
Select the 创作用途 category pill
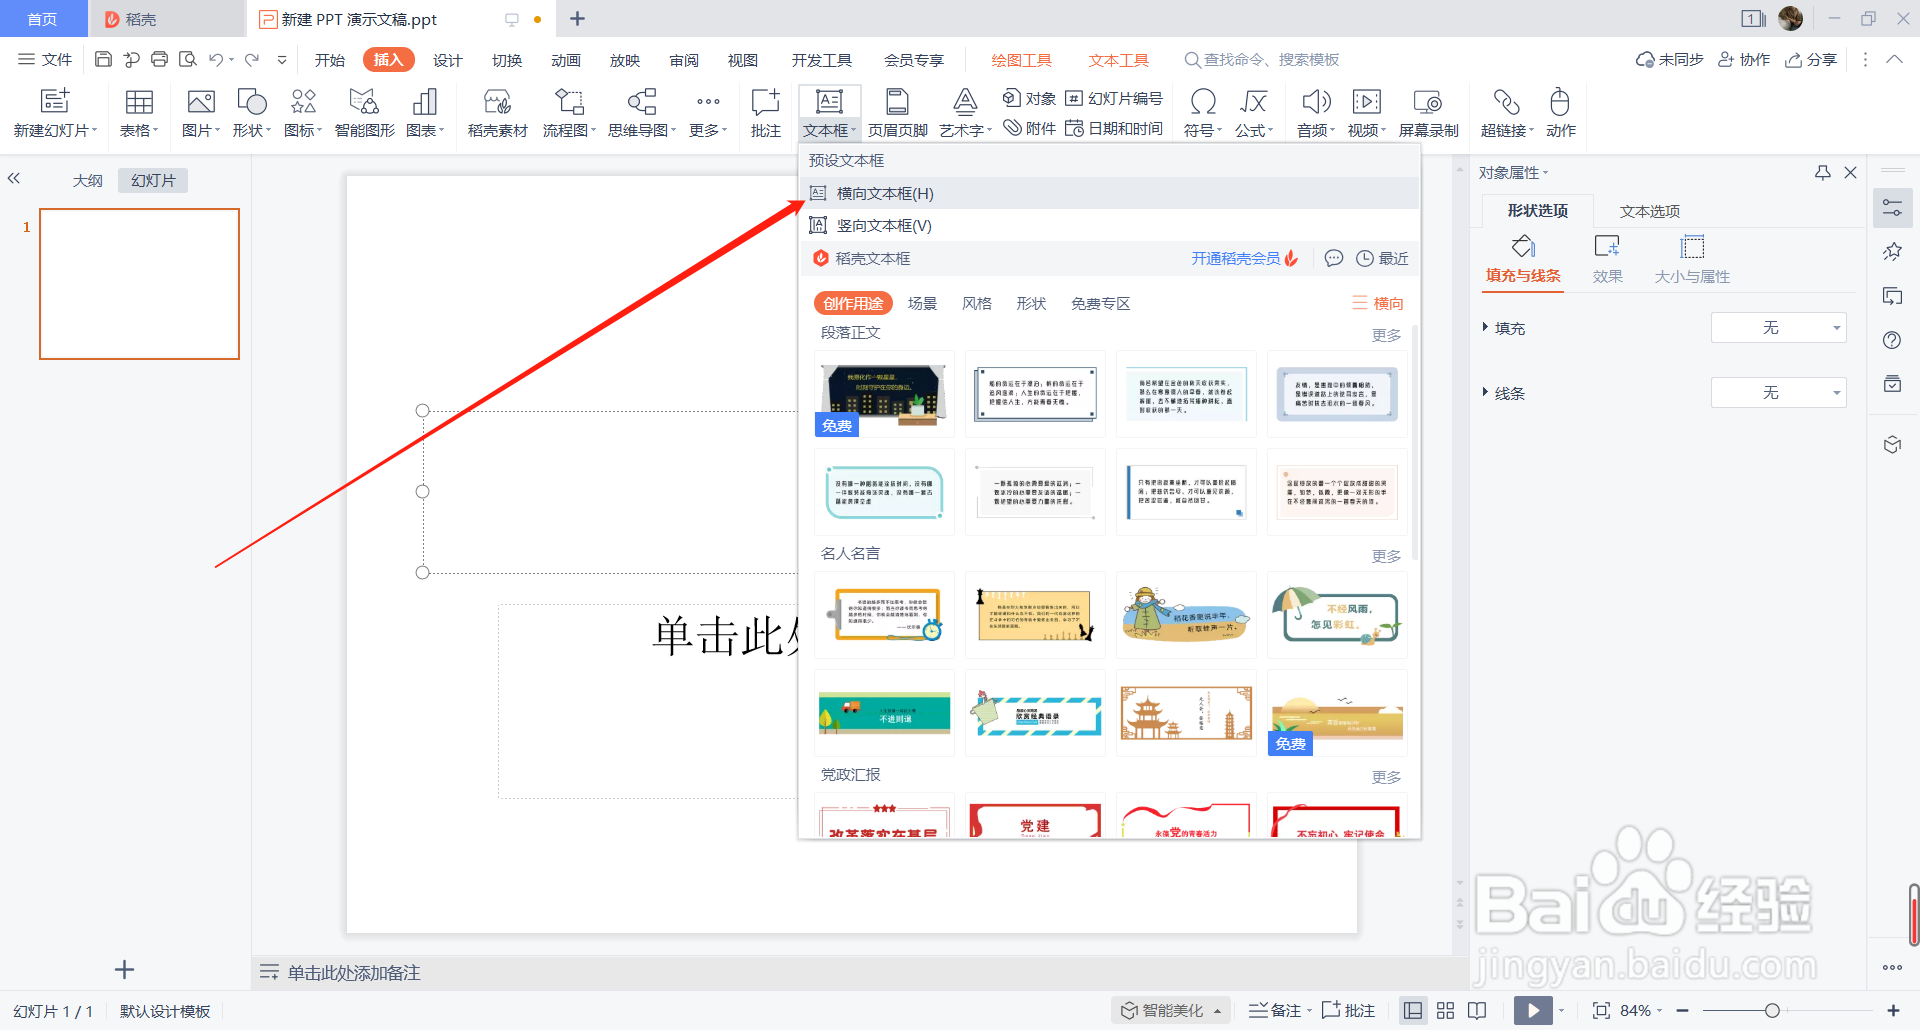pos(853,303)
